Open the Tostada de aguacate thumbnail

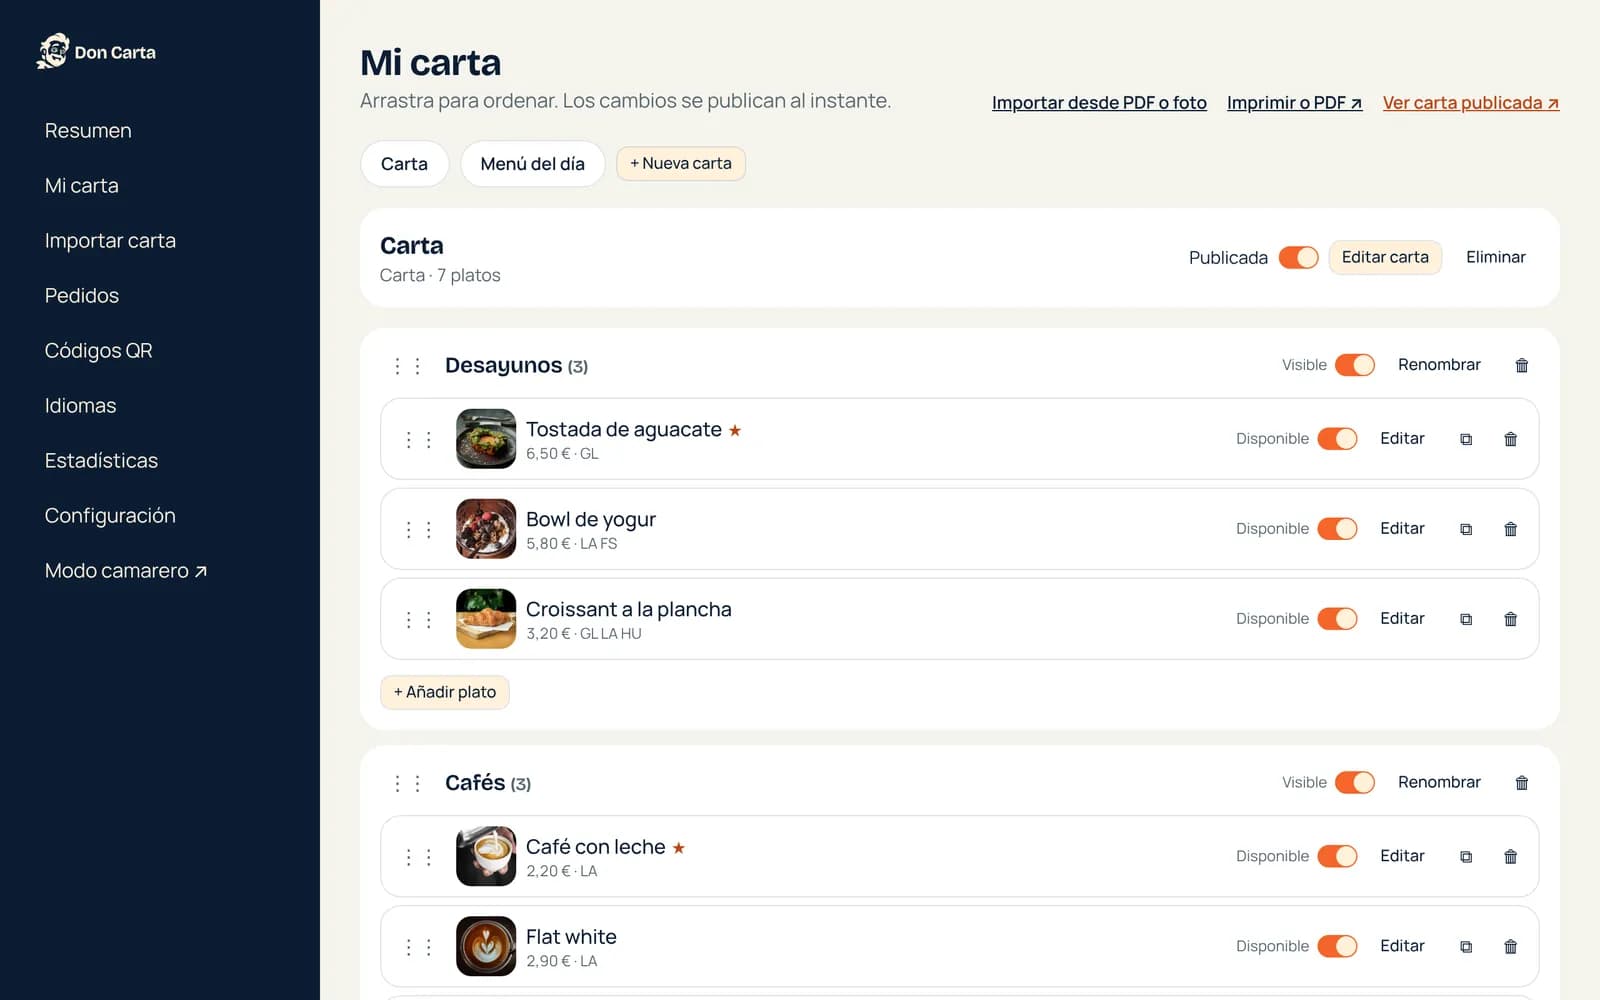pyautogui.click(x=486, y=439)
